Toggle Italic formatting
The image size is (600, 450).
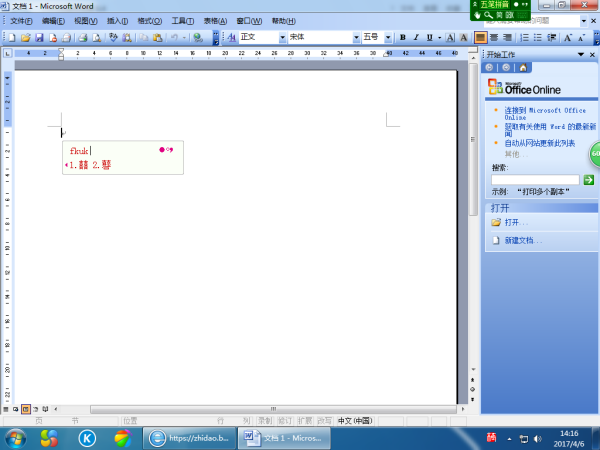tap(416, 38)
